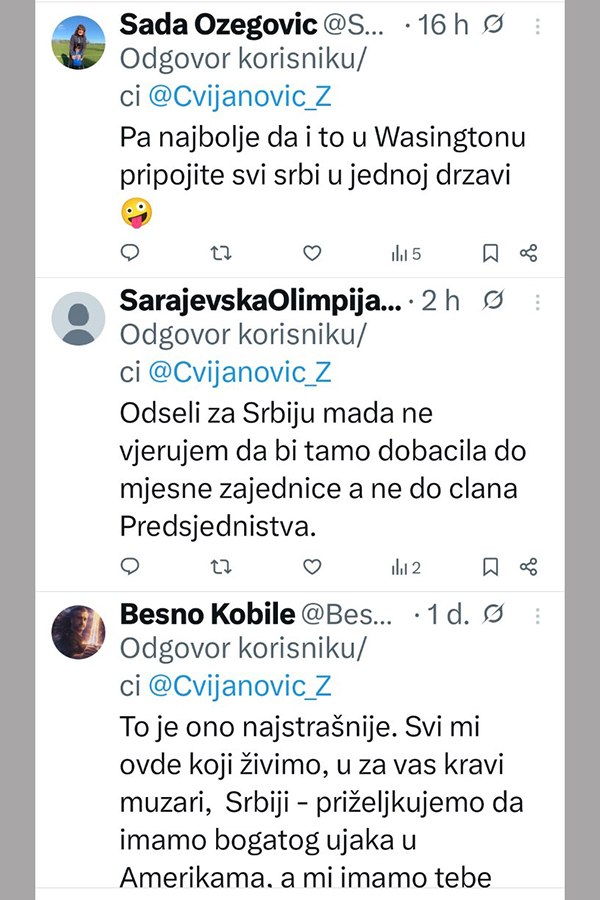View analytics showing 5 views
The width and height of the screenshot is (600, 900).
(x=405, y=254)
